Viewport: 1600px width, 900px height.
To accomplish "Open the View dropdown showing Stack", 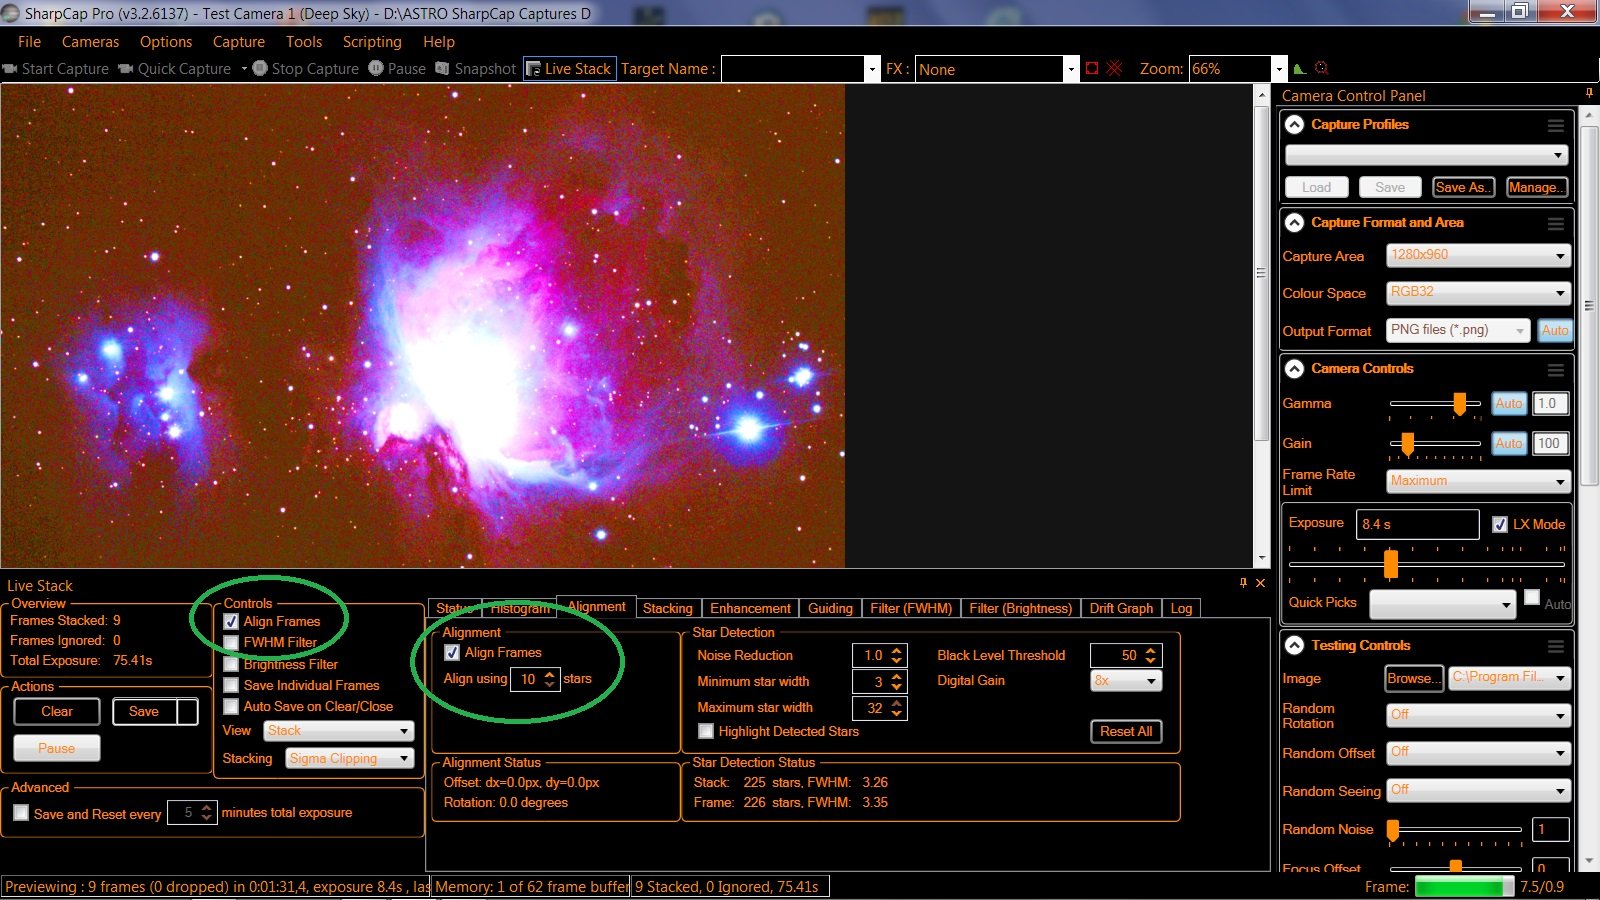I will coord(339,731).
